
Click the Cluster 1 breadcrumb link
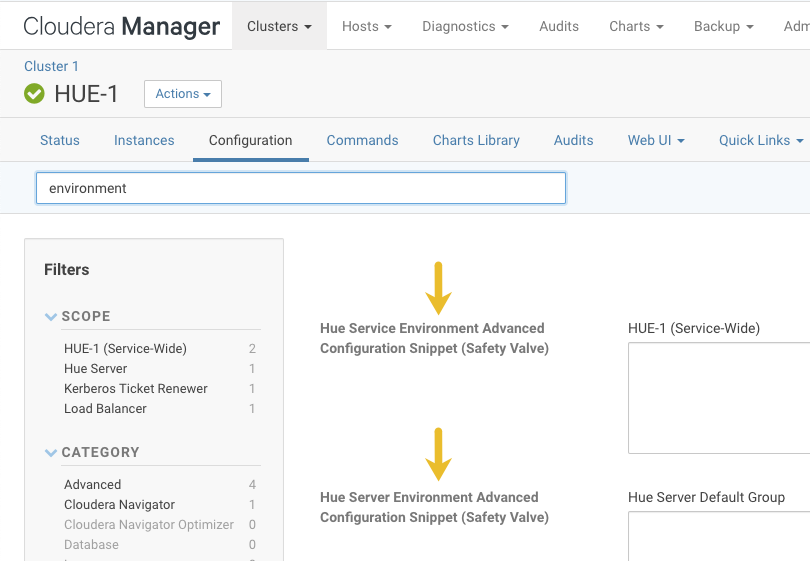(x=52, y=66)
